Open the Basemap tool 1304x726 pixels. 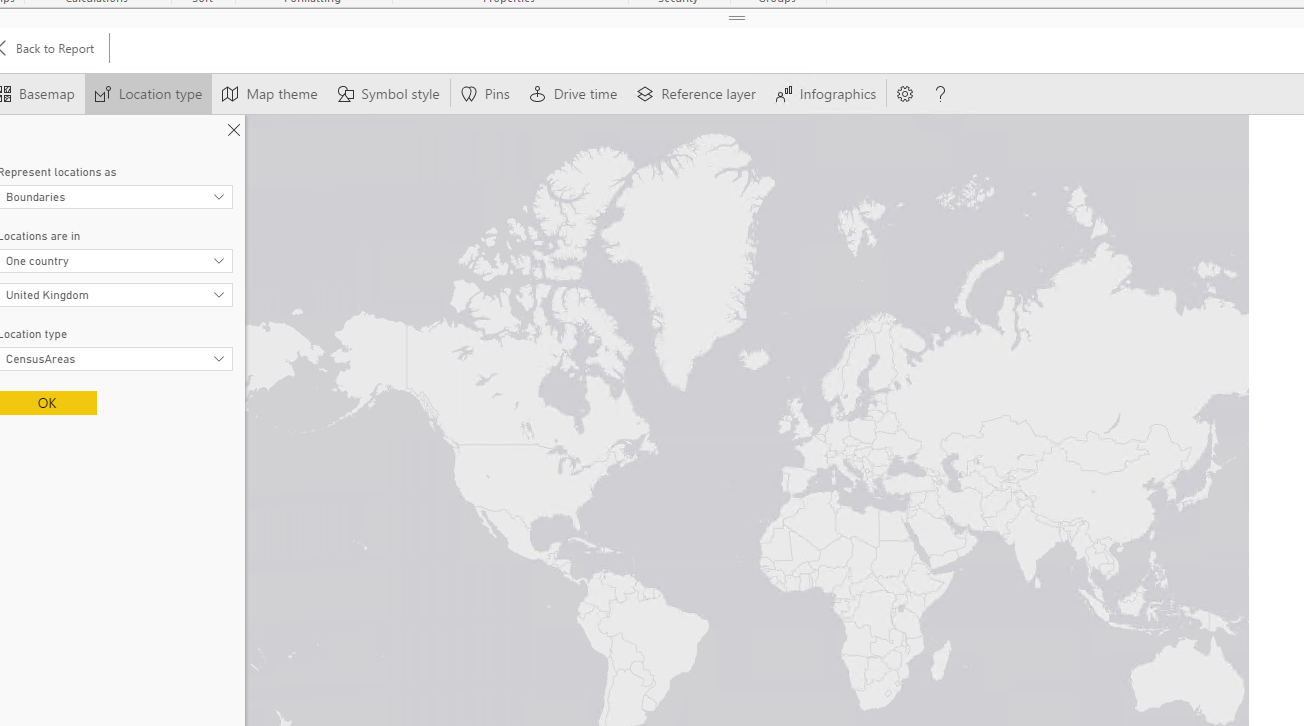[38, 94]
